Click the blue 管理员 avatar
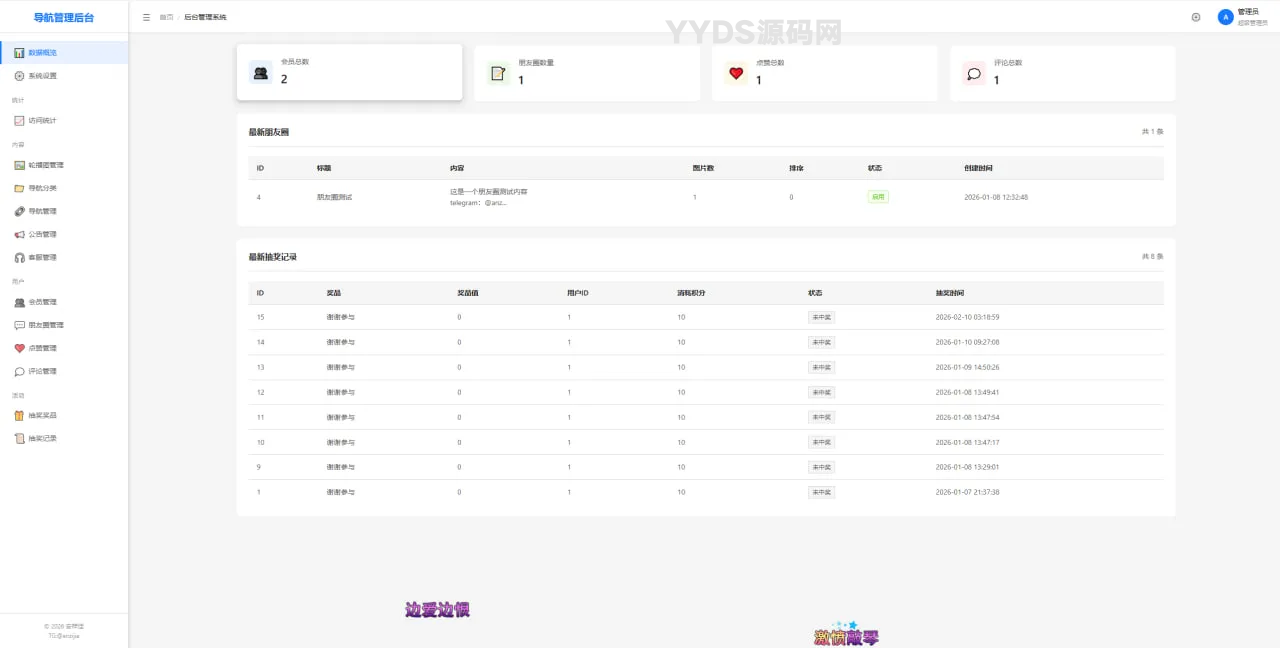1280x648 pixels. 1226,17
